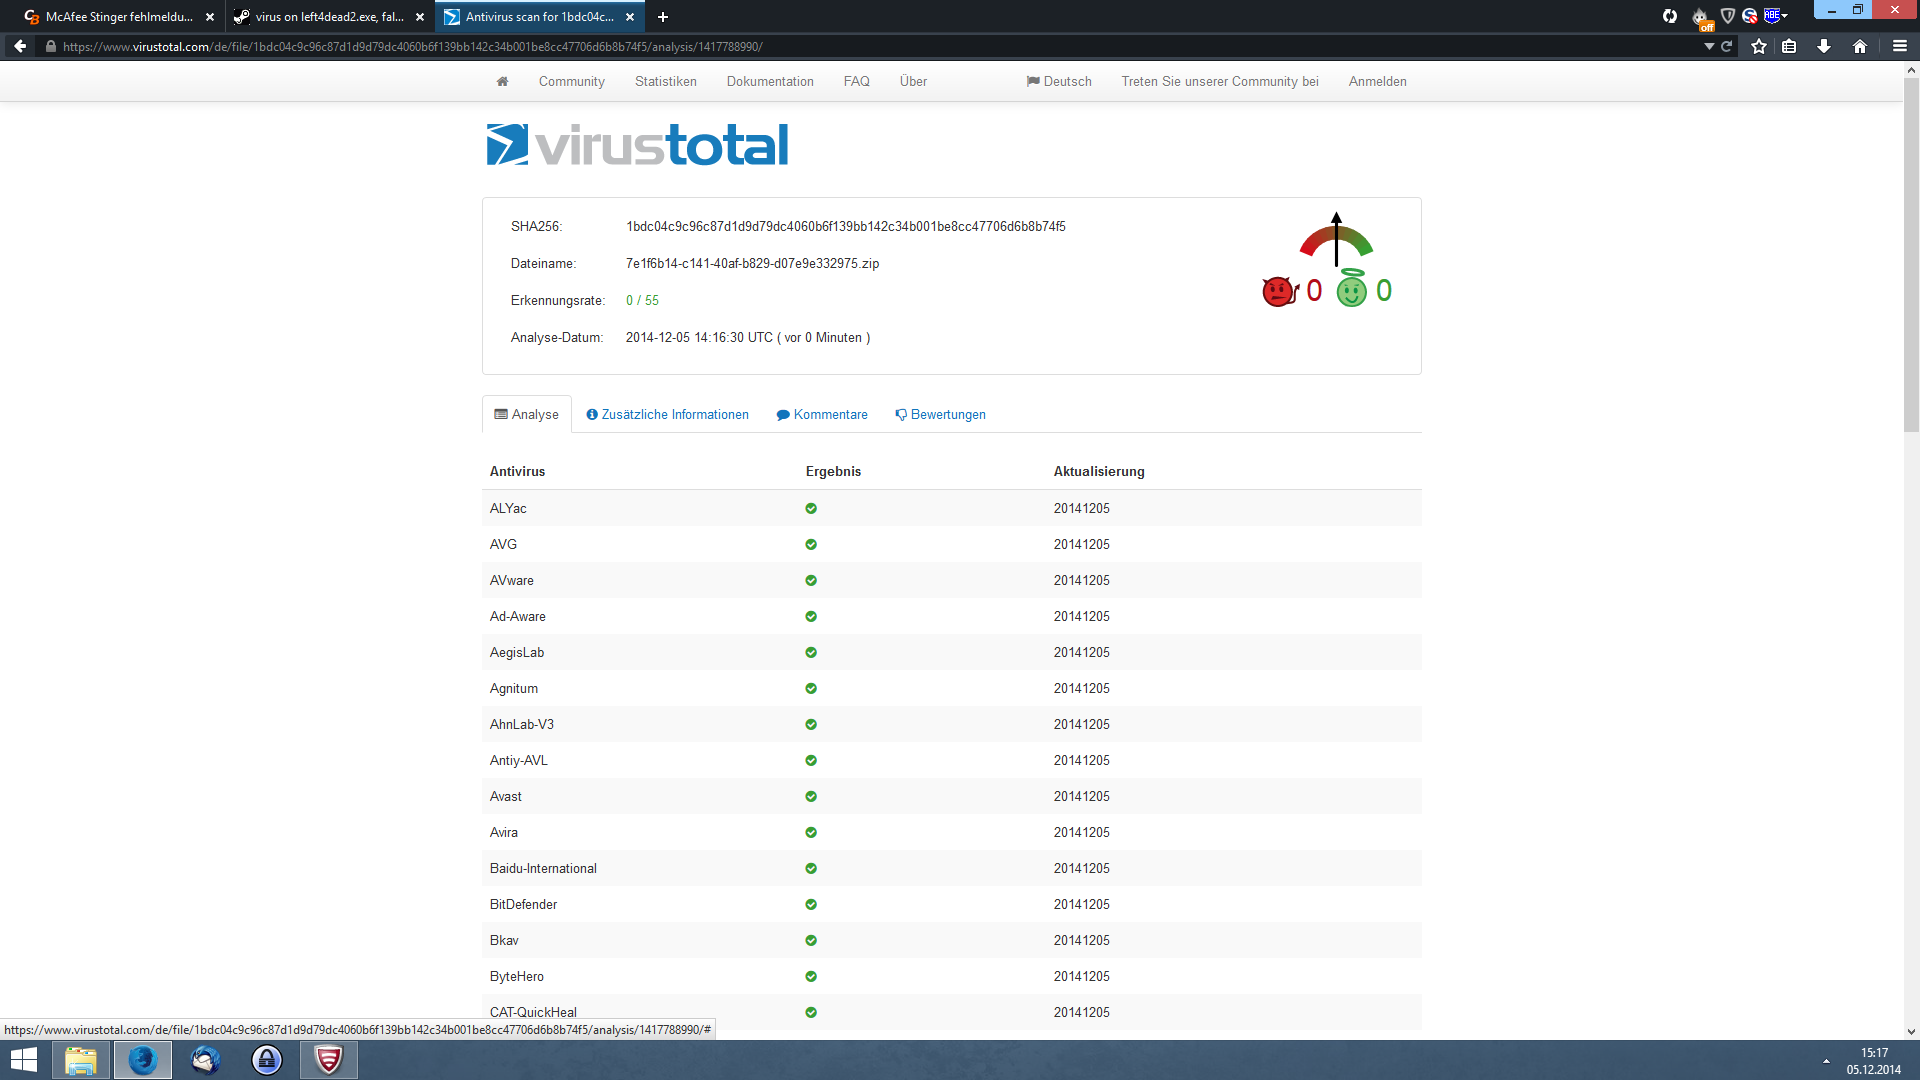This screenshot has width=1920, height=1080.
Task: Go back with the back arrow button
Action: point(20,46)
